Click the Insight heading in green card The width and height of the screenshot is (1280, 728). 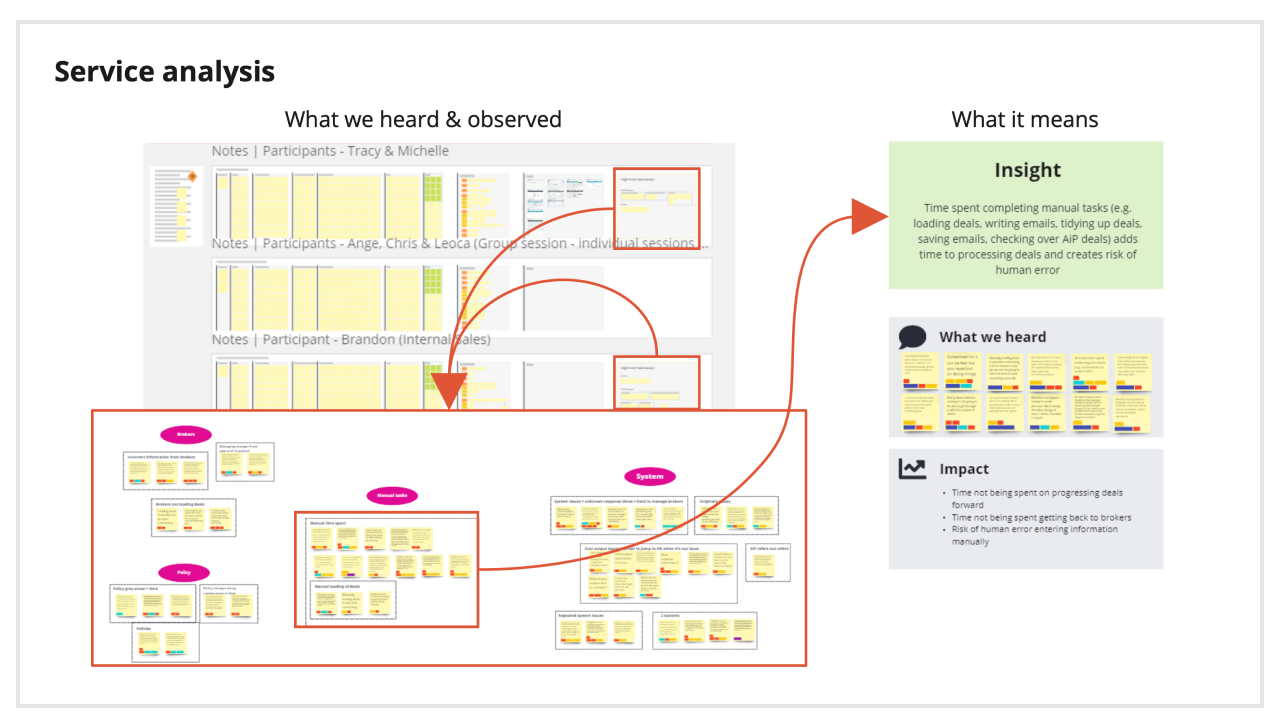(x=1027, y=170)
